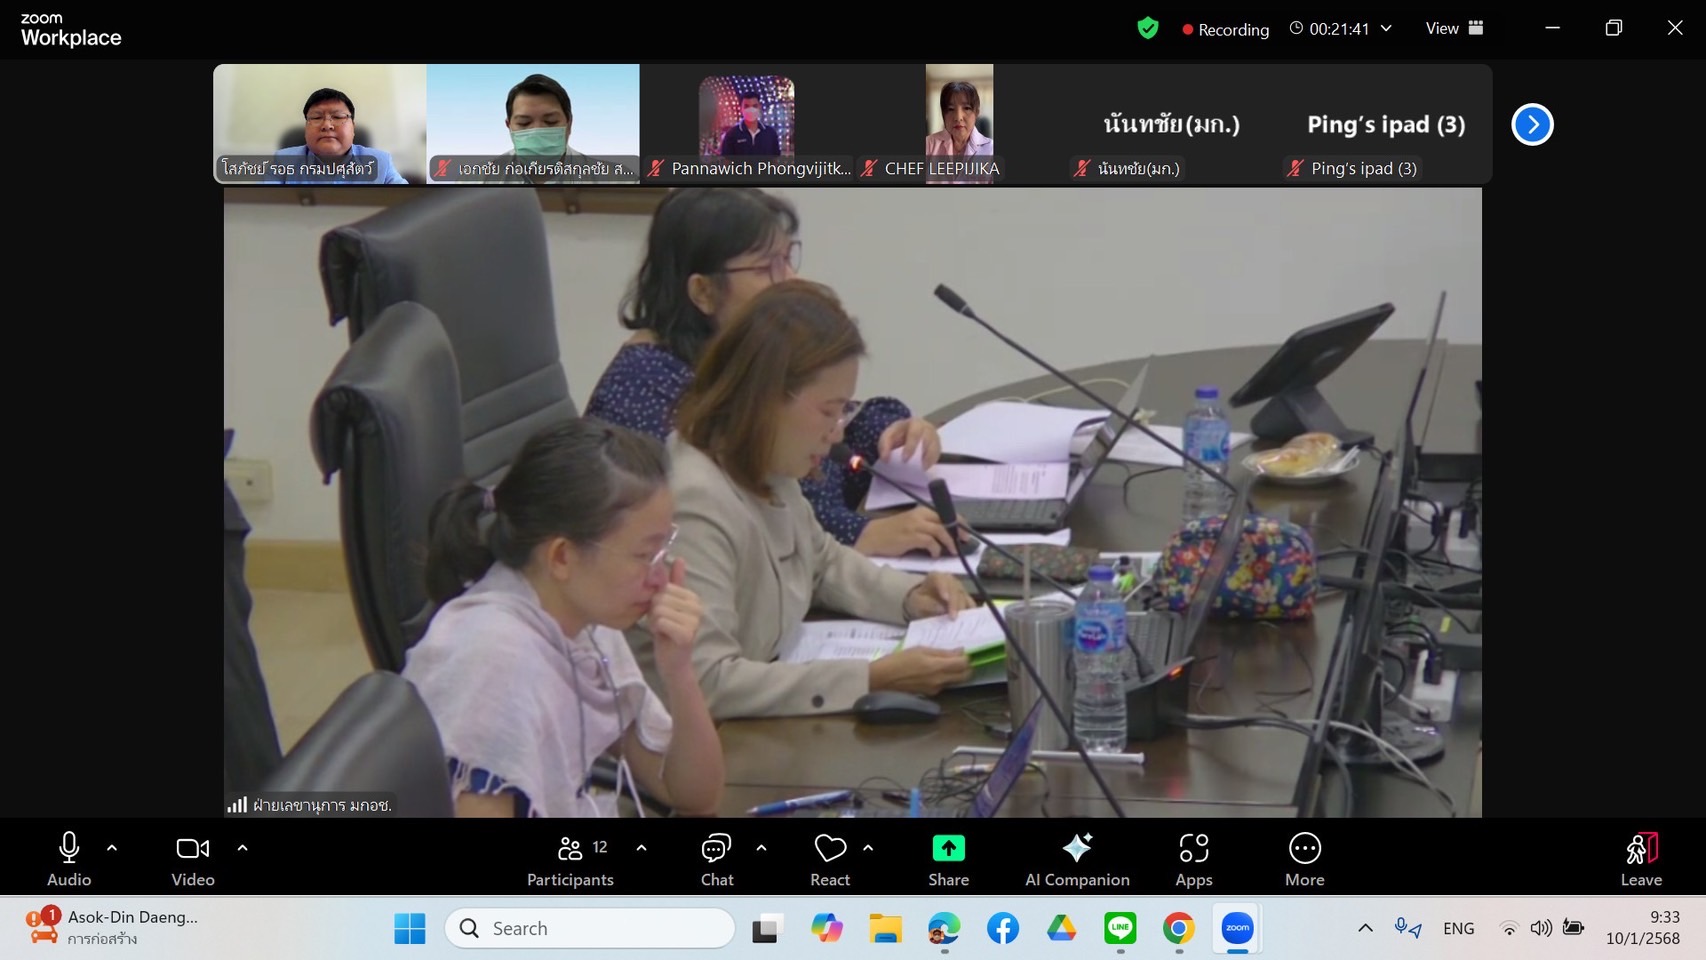Screen dimensions: 1706x960
Task: Show next participants with blue arrow
Action: [1532, 125]
